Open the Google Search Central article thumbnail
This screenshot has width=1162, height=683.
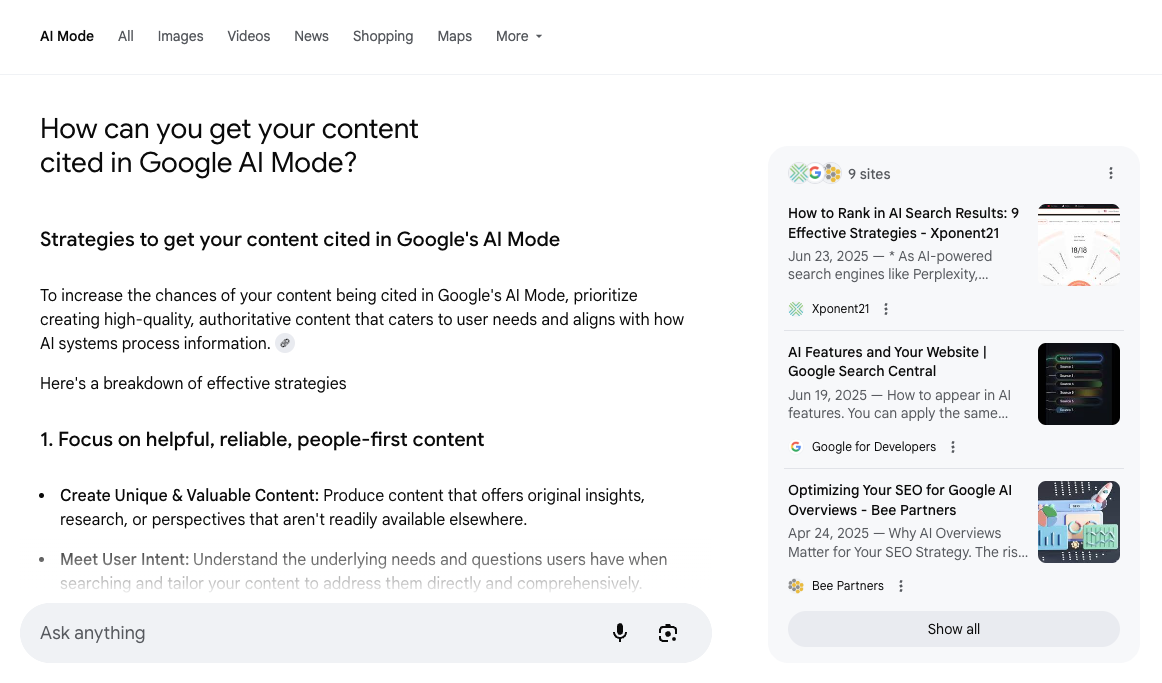coord(1079,384)
